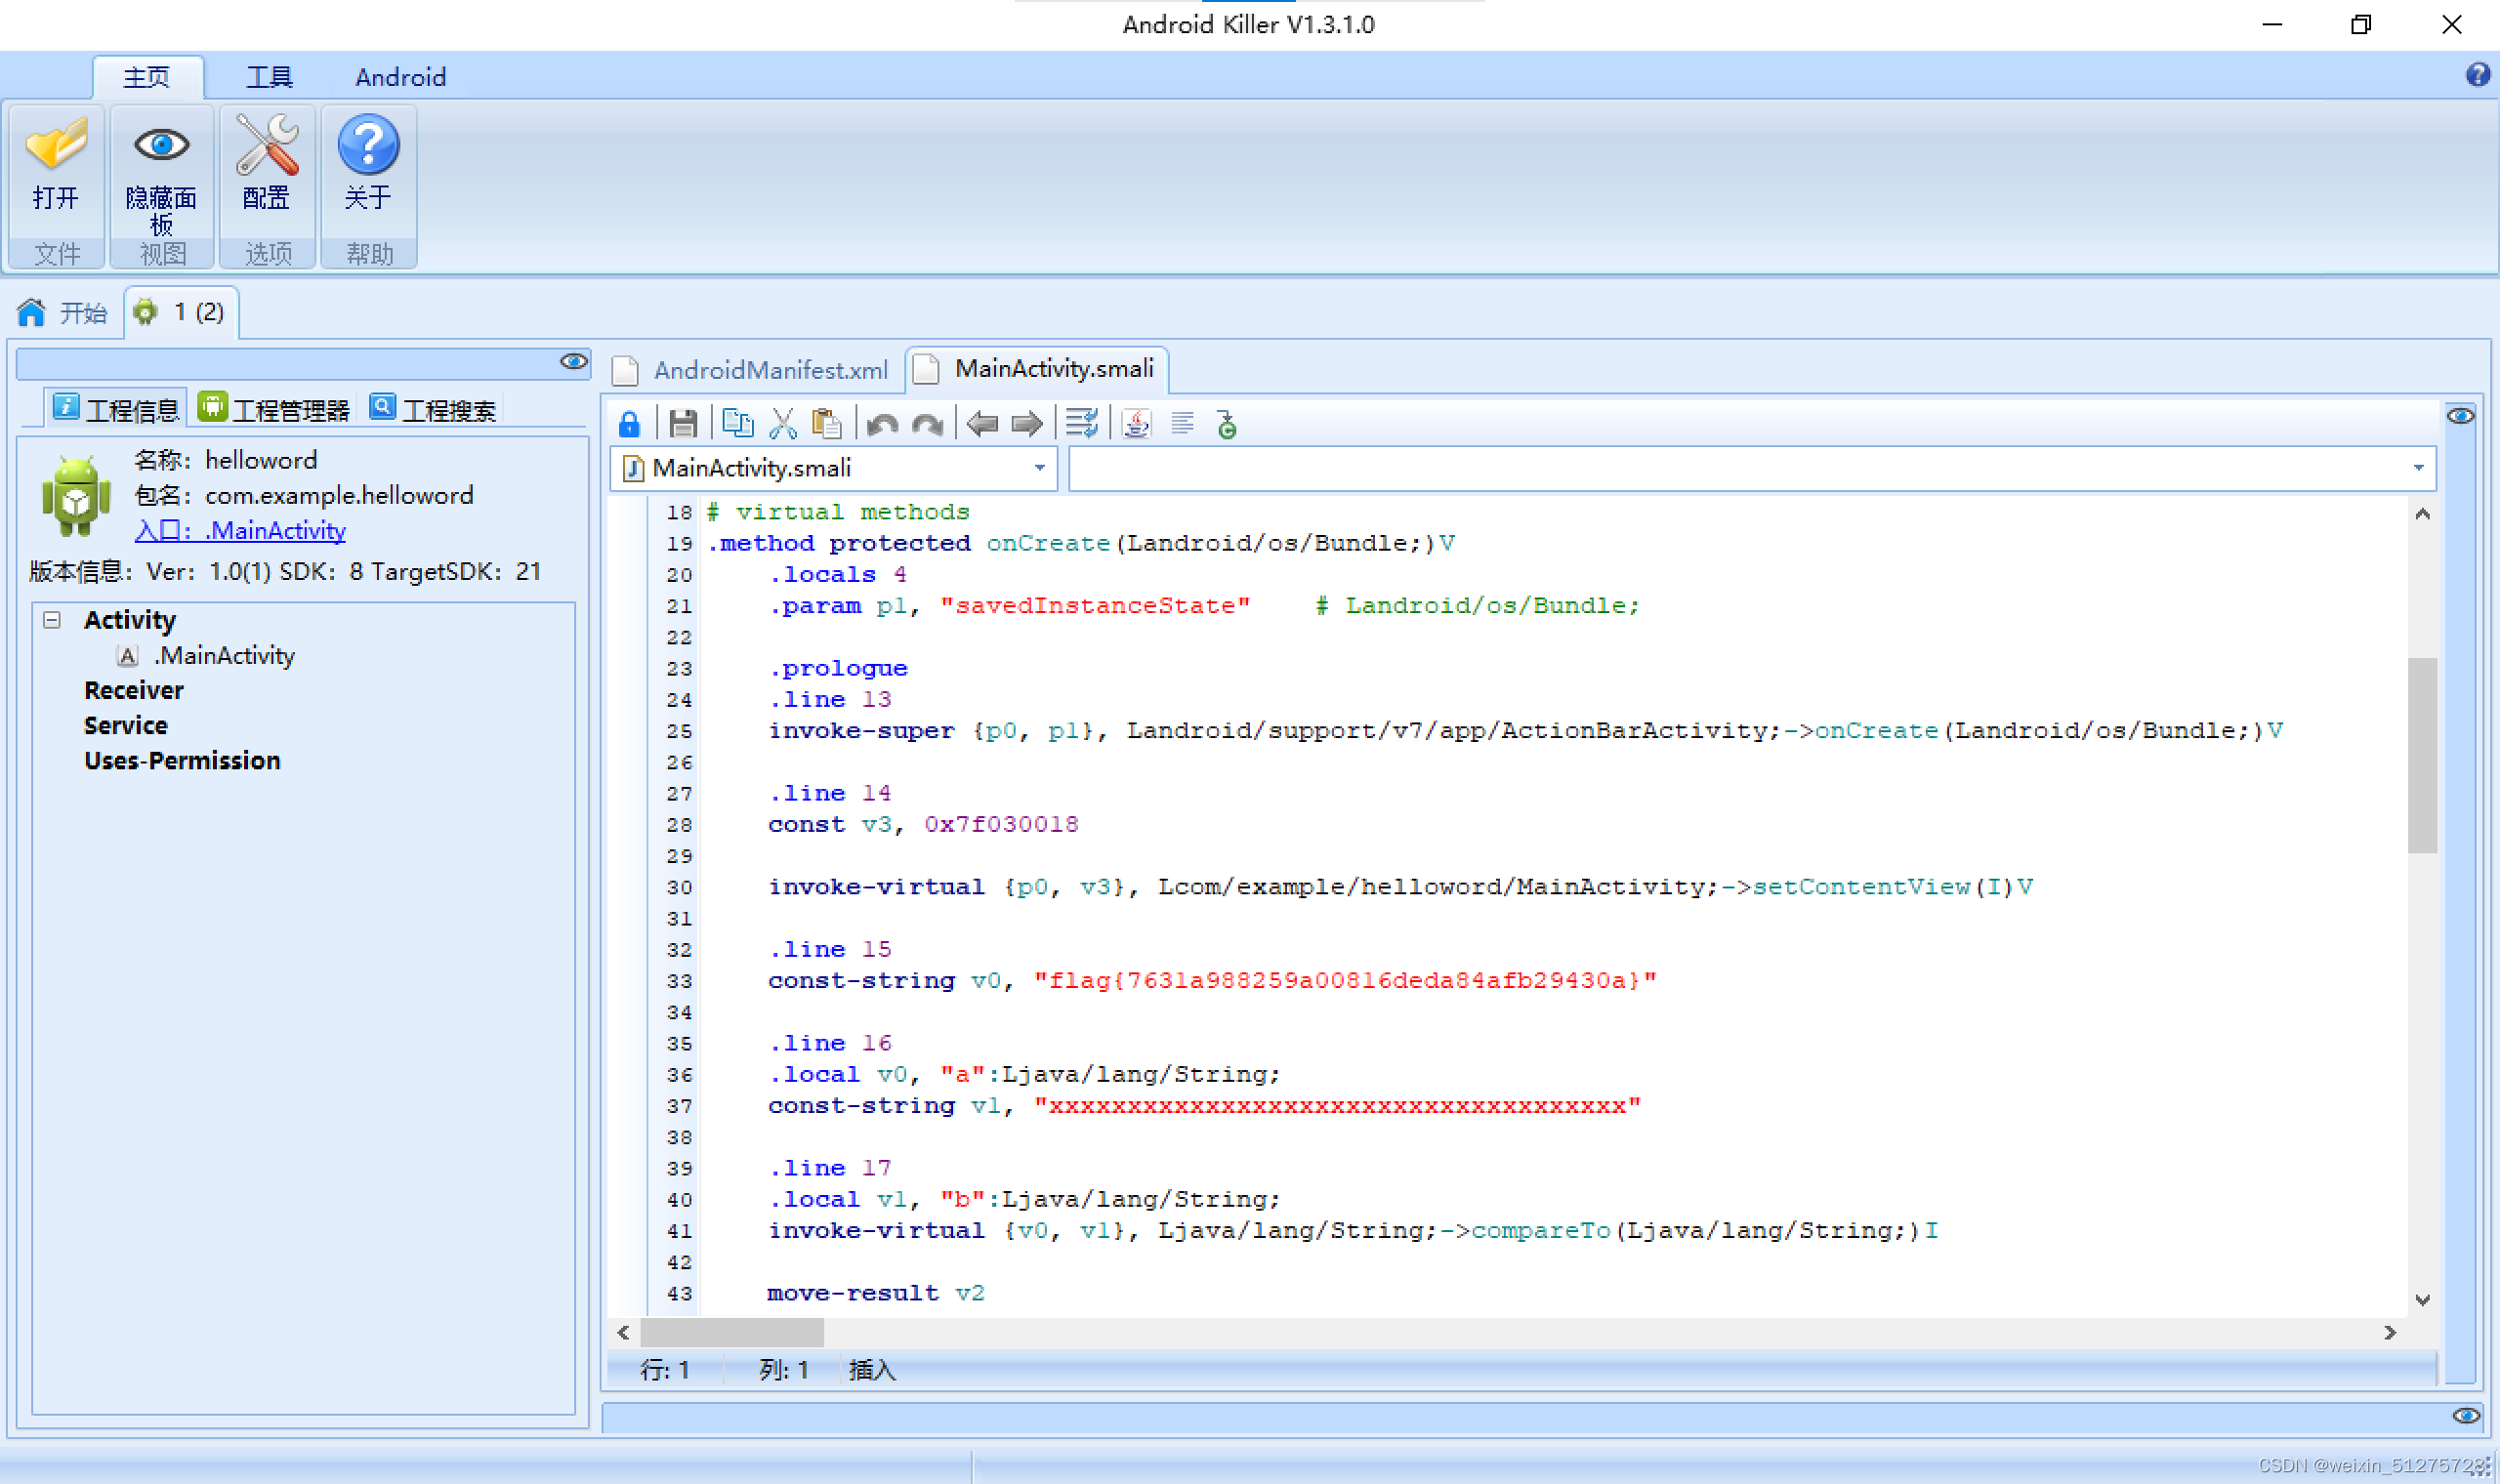Click the code editor scroll up arrow
Screen dimensions: 2500x1484
click(x=2422, y=514)
